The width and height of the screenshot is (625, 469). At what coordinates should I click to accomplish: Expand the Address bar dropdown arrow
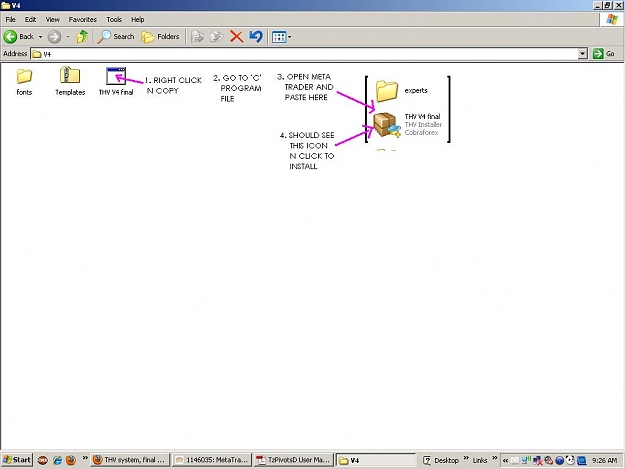click(x=583, y=53)
